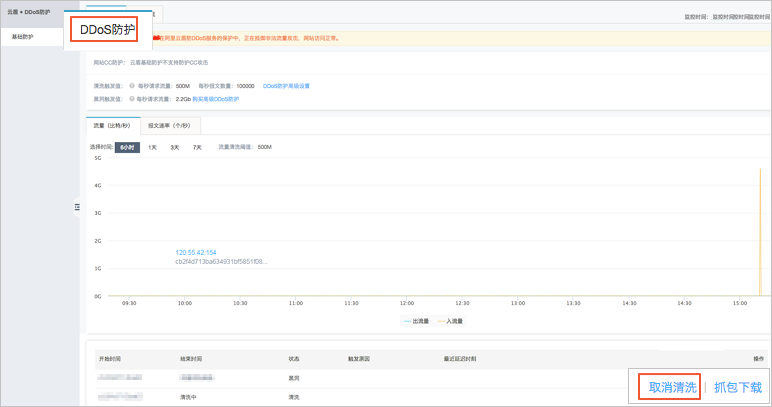The image size is (772, 407).
Task: Select the 3天 time range
Action: click(174, 147)
